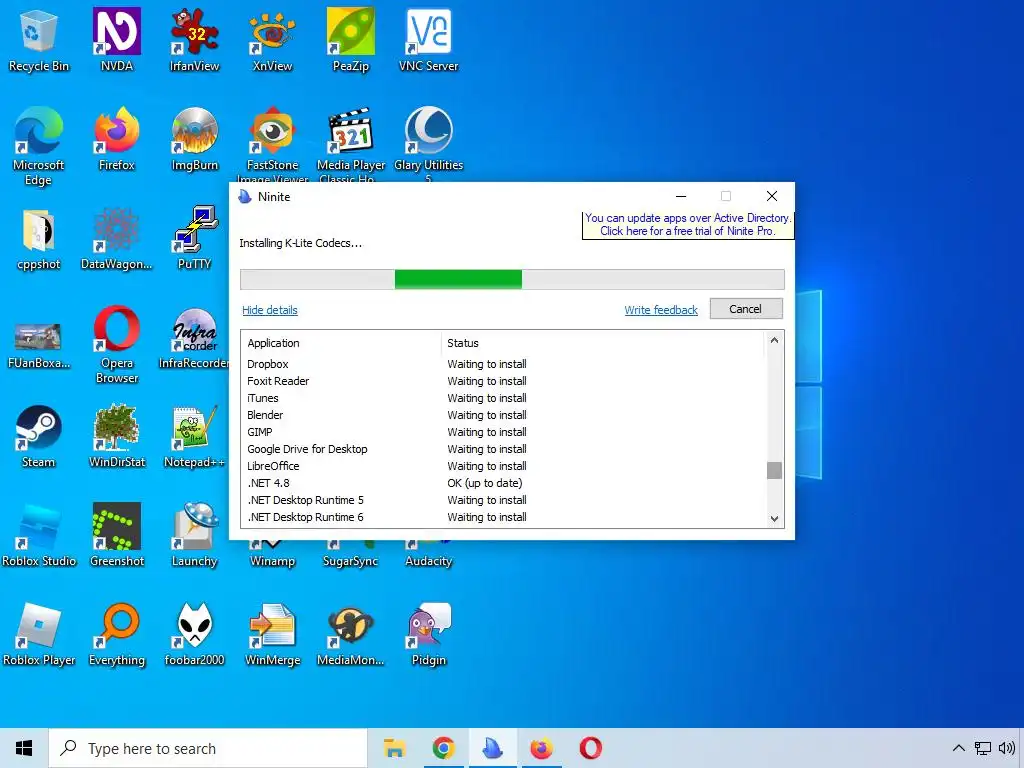
Task: Select the Greenshot desktop shortcut
Action: click(x=116, y=536)
